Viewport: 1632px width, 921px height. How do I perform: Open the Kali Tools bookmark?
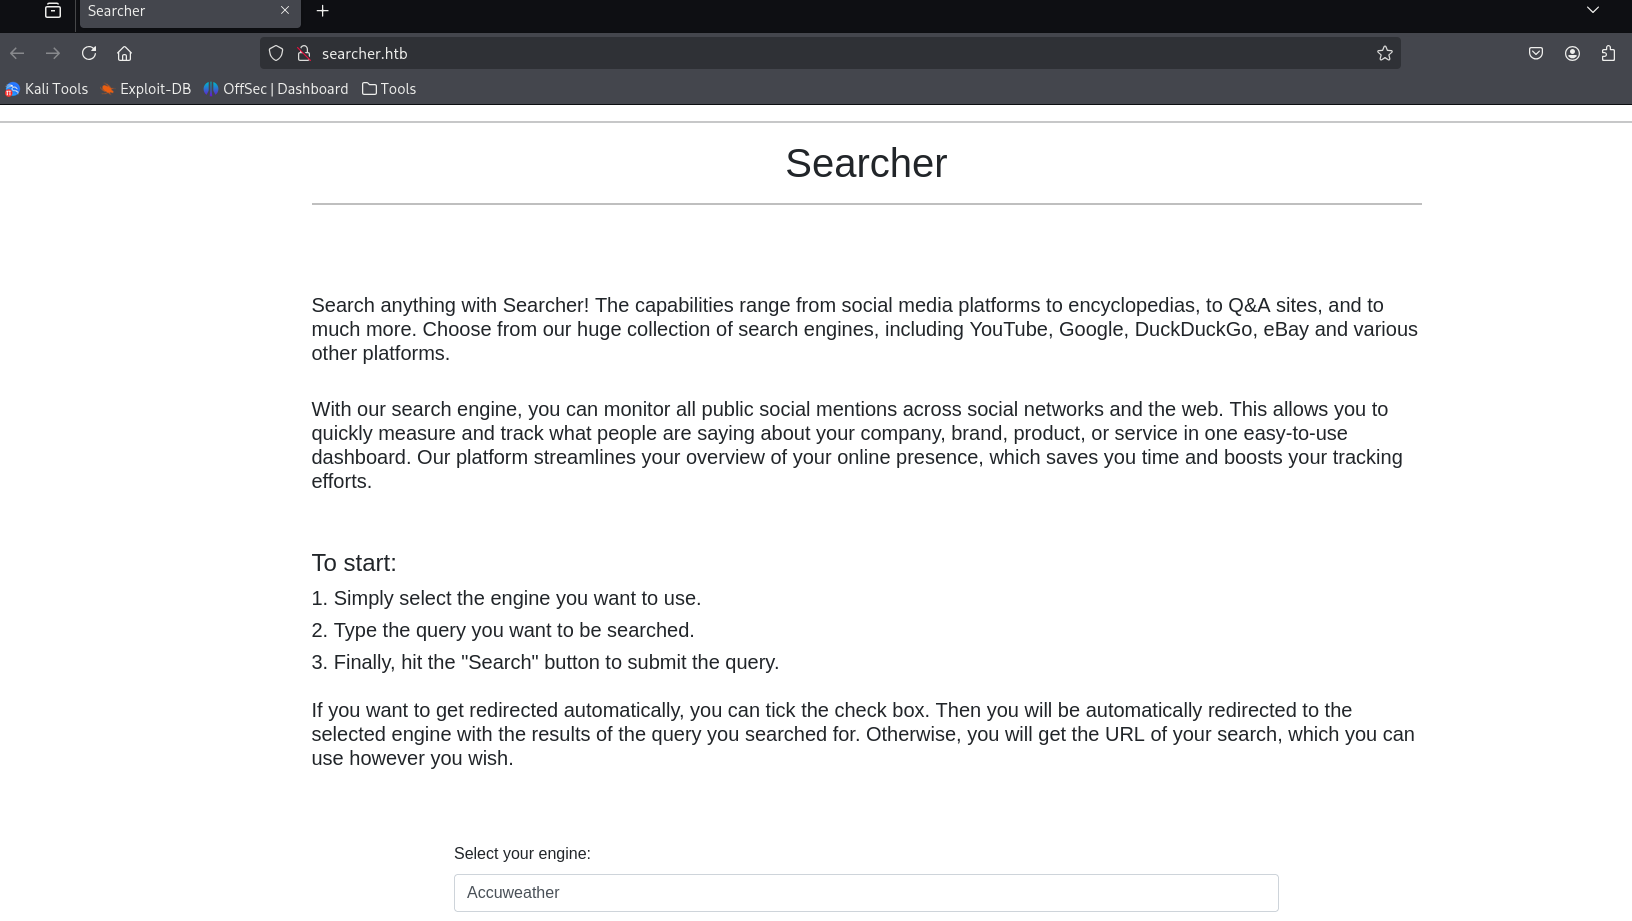pos(47,89)
